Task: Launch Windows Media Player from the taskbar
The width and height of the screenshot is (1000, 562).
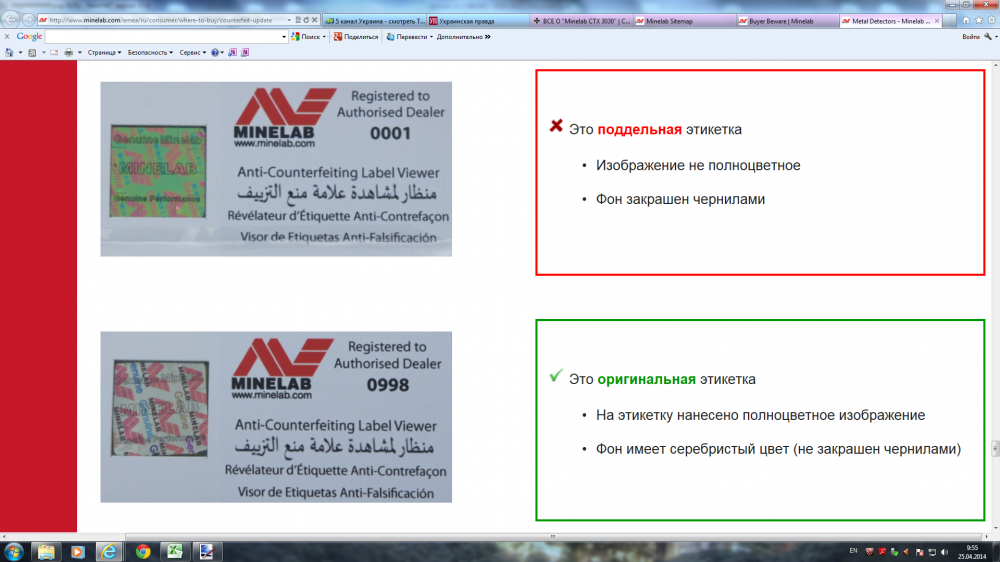Action: tap(78, 552)
